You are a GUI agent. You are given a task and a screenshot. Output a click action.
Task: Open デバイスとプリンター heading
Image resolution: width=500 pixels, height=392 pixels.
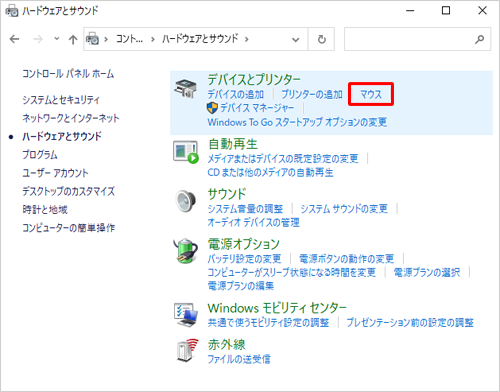(254, 80)
